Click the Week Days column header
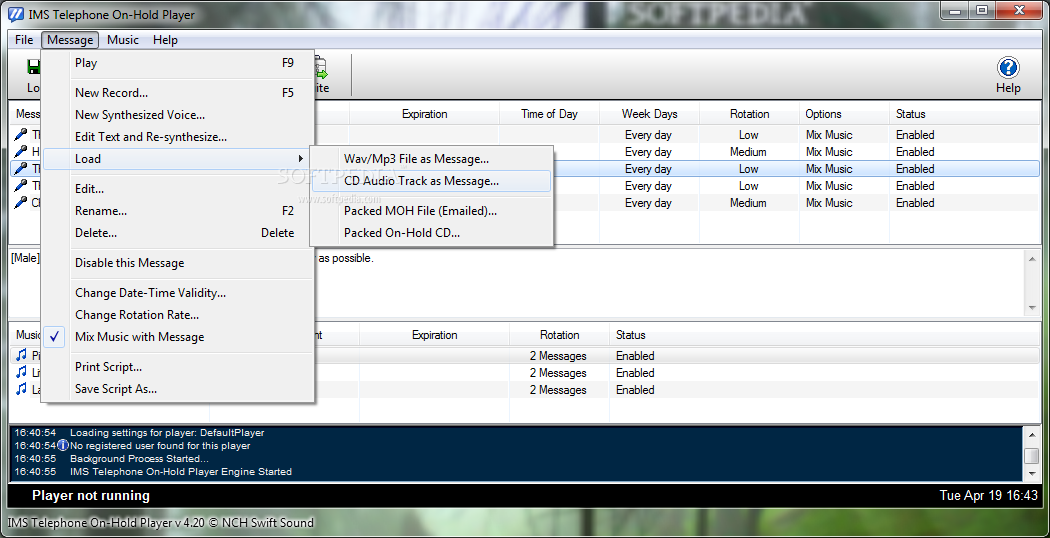Viewport: 1050px width, 538px height. (x=649, y=114)
